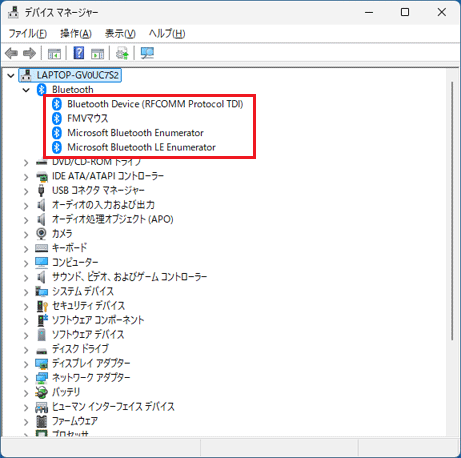Viewport: 461px width, 458px height.
Task: Select サウンド、ビデオ、およびゲーム コントローラー category
Action: tap(129, 277)
